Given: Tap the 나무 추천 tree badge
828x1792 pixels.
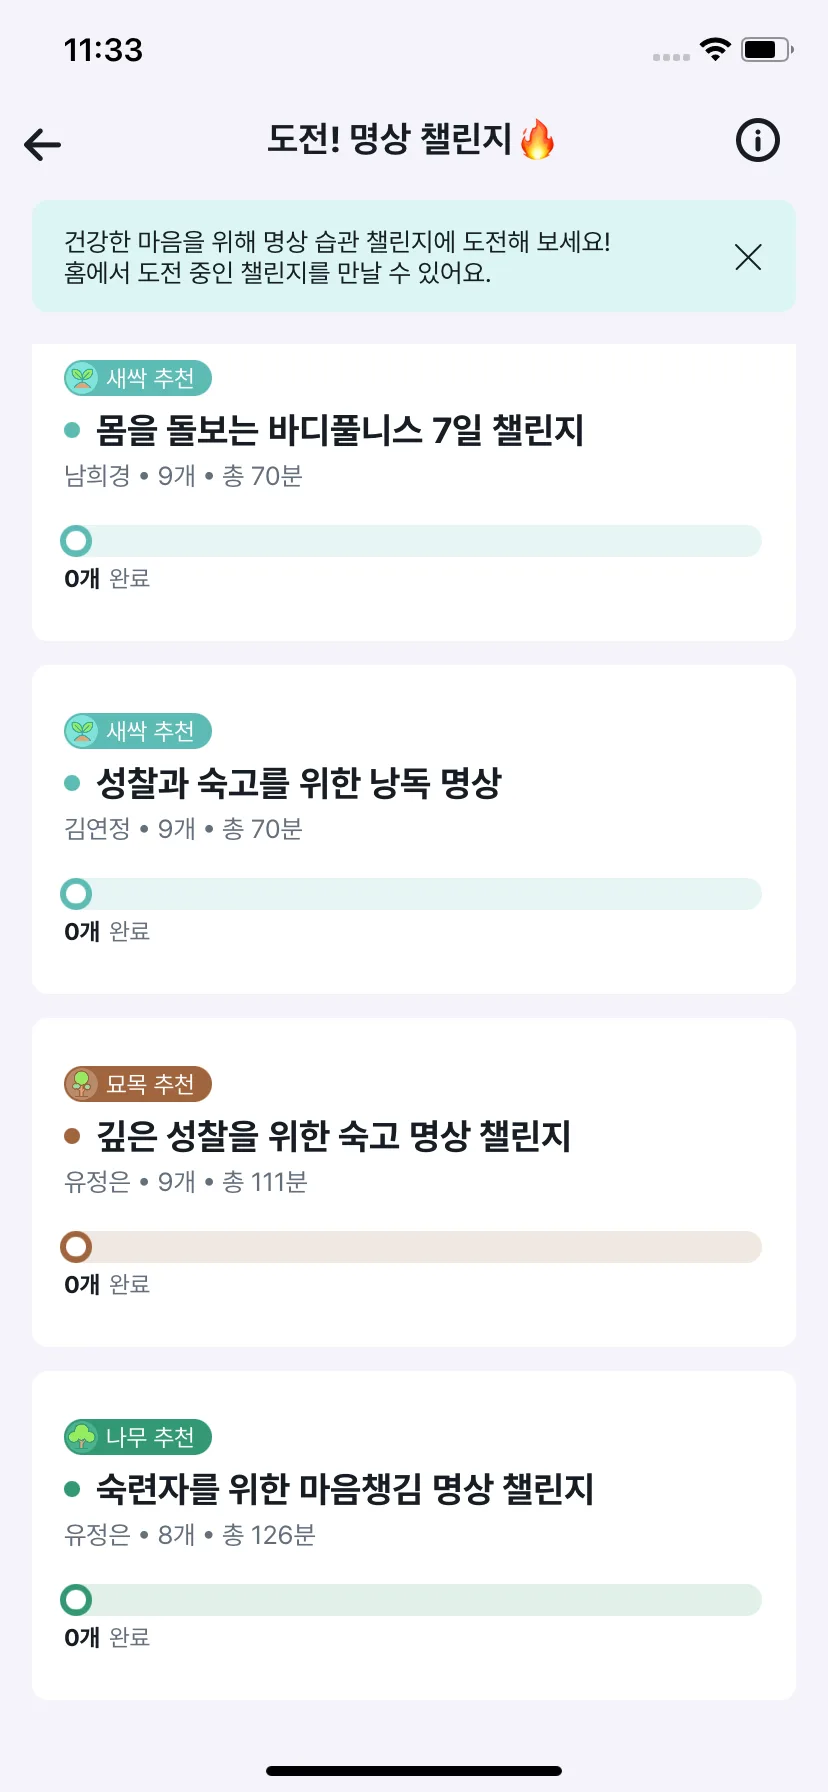Looking at the screenshot, I should 138,1437.
